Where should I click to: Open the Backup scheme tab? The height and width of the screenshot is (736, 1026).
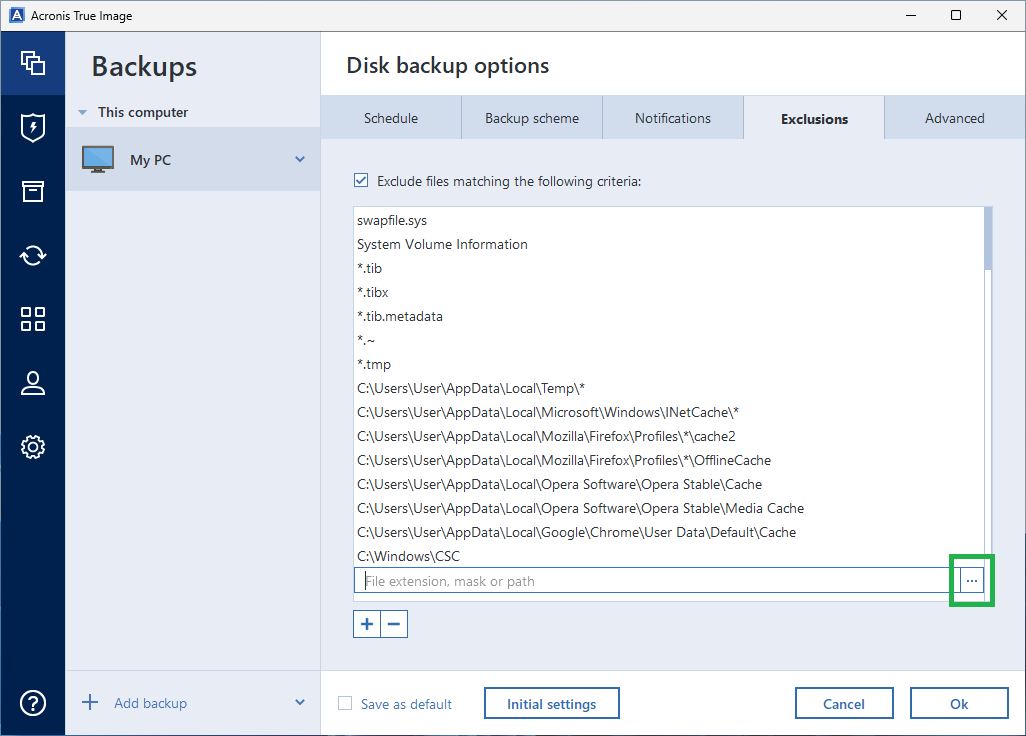pyautogui.click(x=531, y=117)
